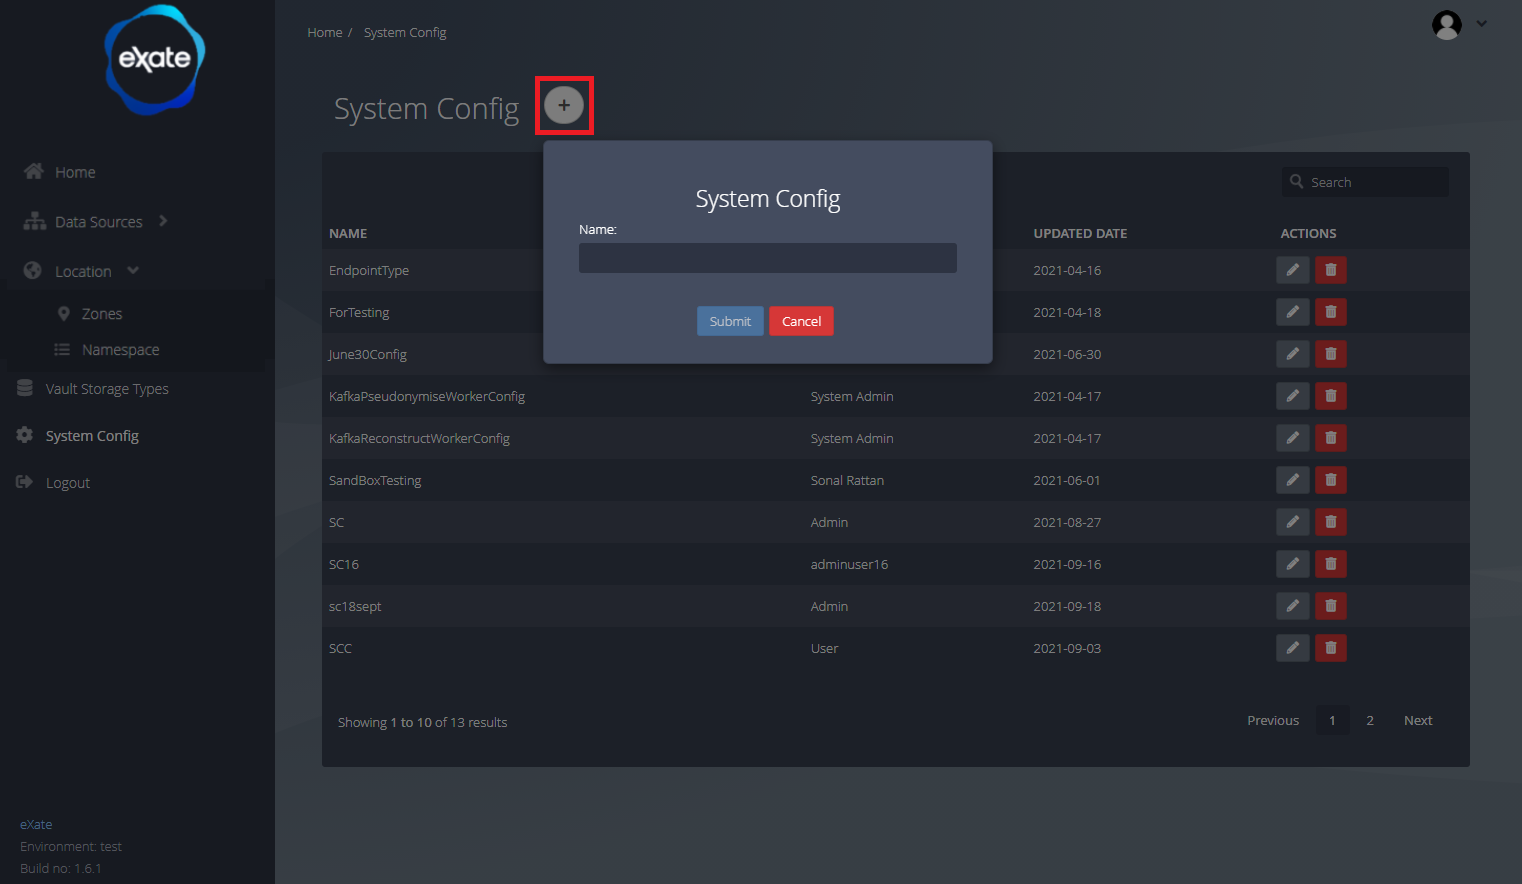Focus the Name input field

(767, 258)
